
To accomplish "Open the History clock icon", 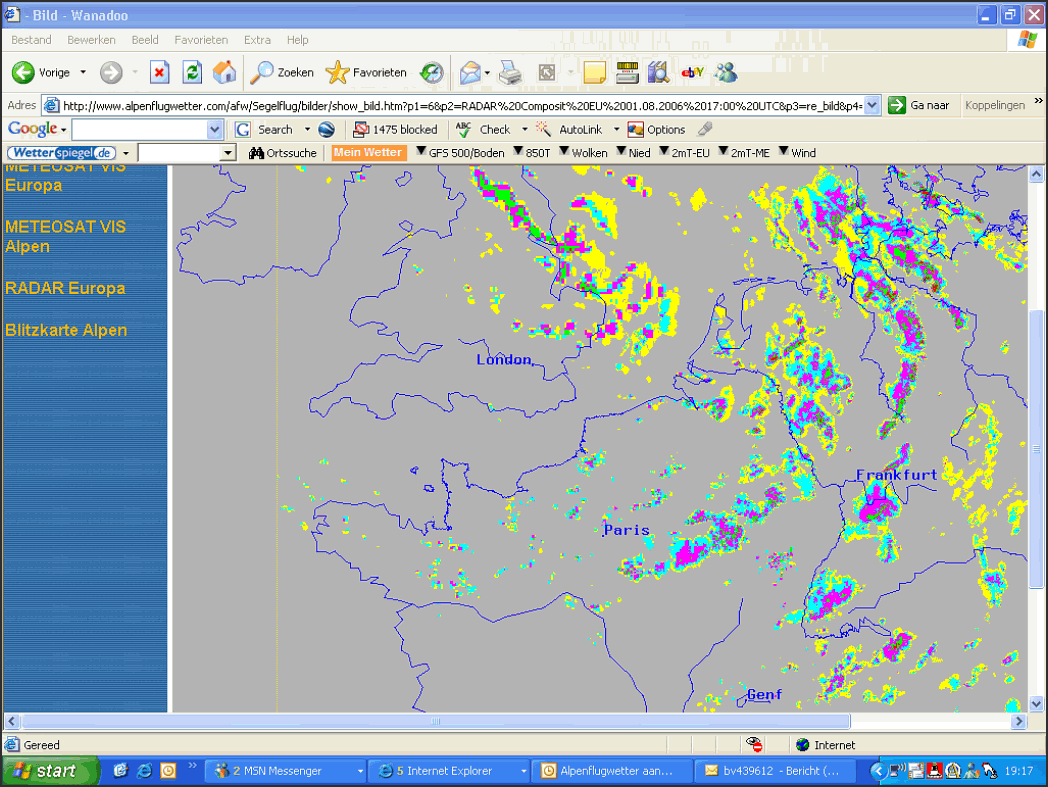I will coord(431,73).
